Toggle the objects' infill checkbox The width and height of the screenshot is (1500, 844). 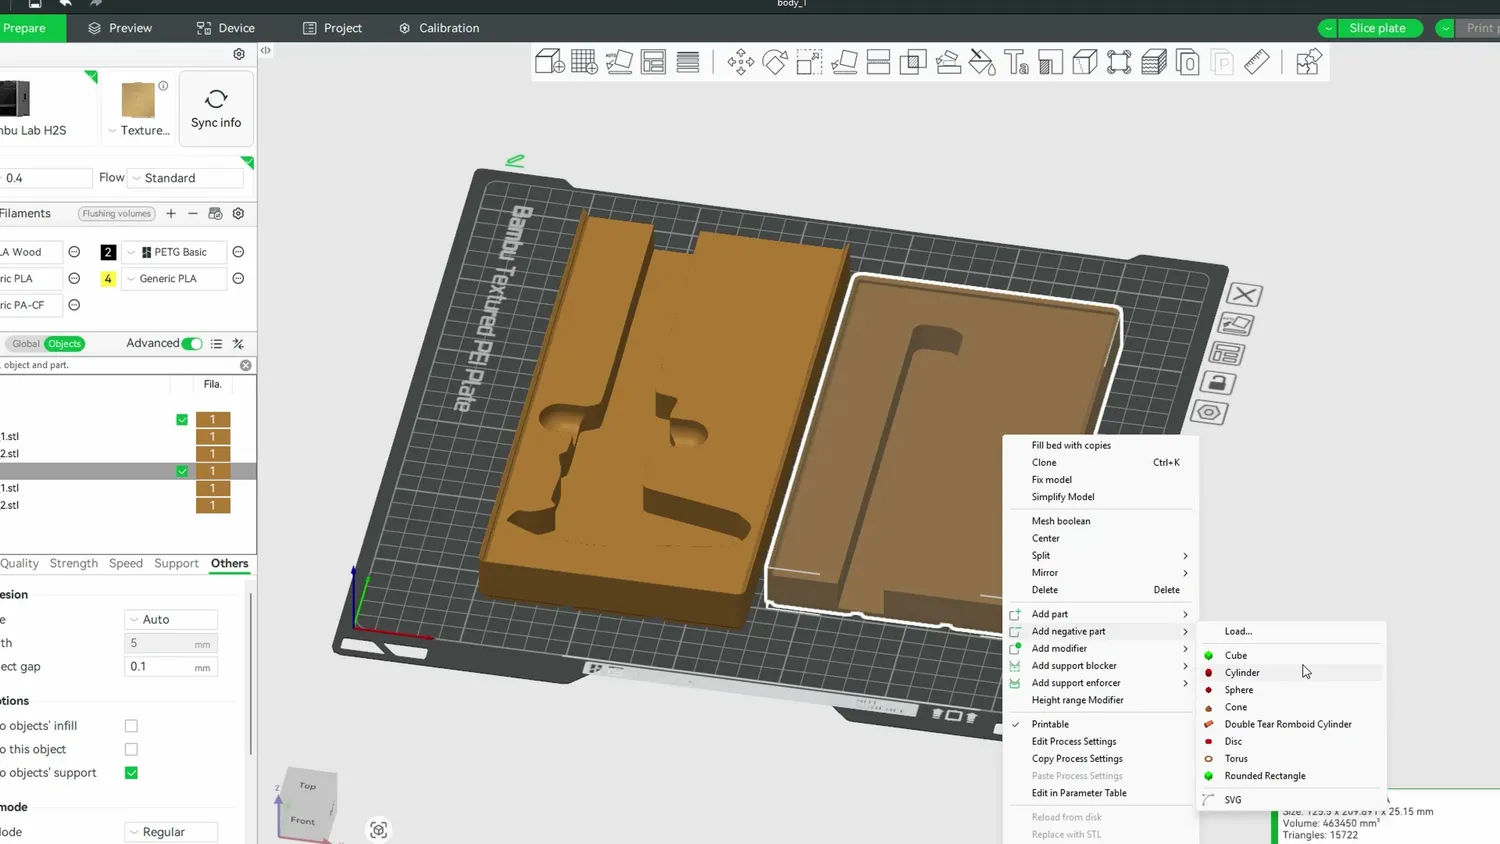[131, 726]
